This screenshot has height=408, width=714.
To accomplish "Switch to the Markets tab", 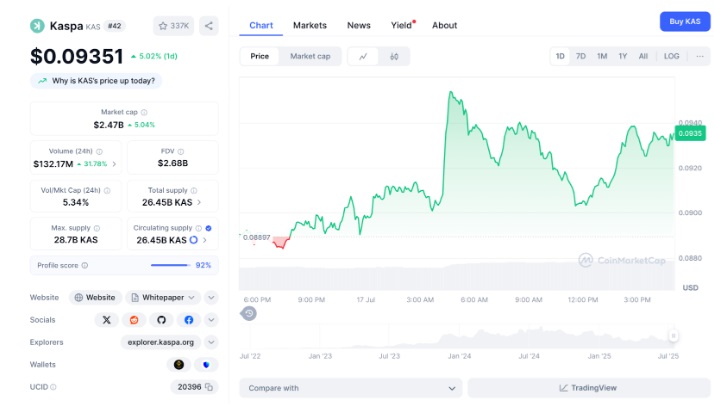I will 309,25.
